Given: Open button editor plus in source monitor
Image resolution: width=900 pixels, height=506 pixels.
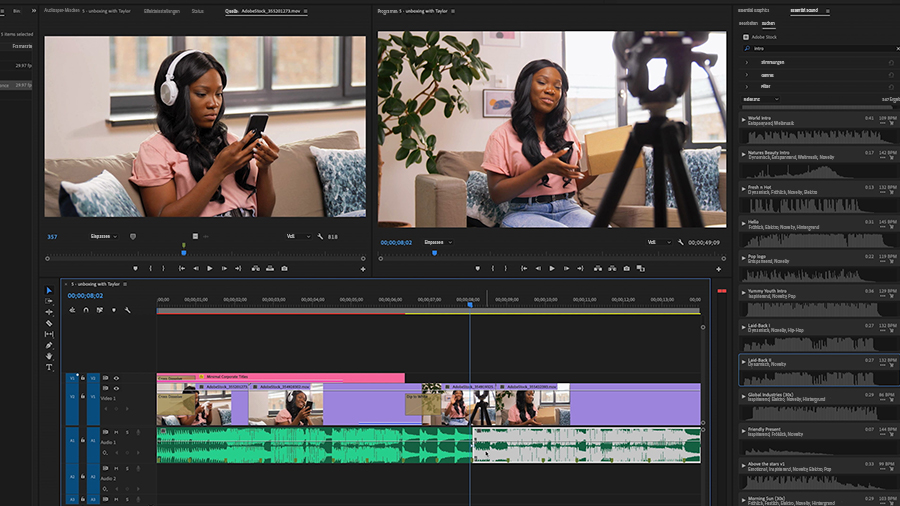Looking at the screenshot, I should coord(363,269).
